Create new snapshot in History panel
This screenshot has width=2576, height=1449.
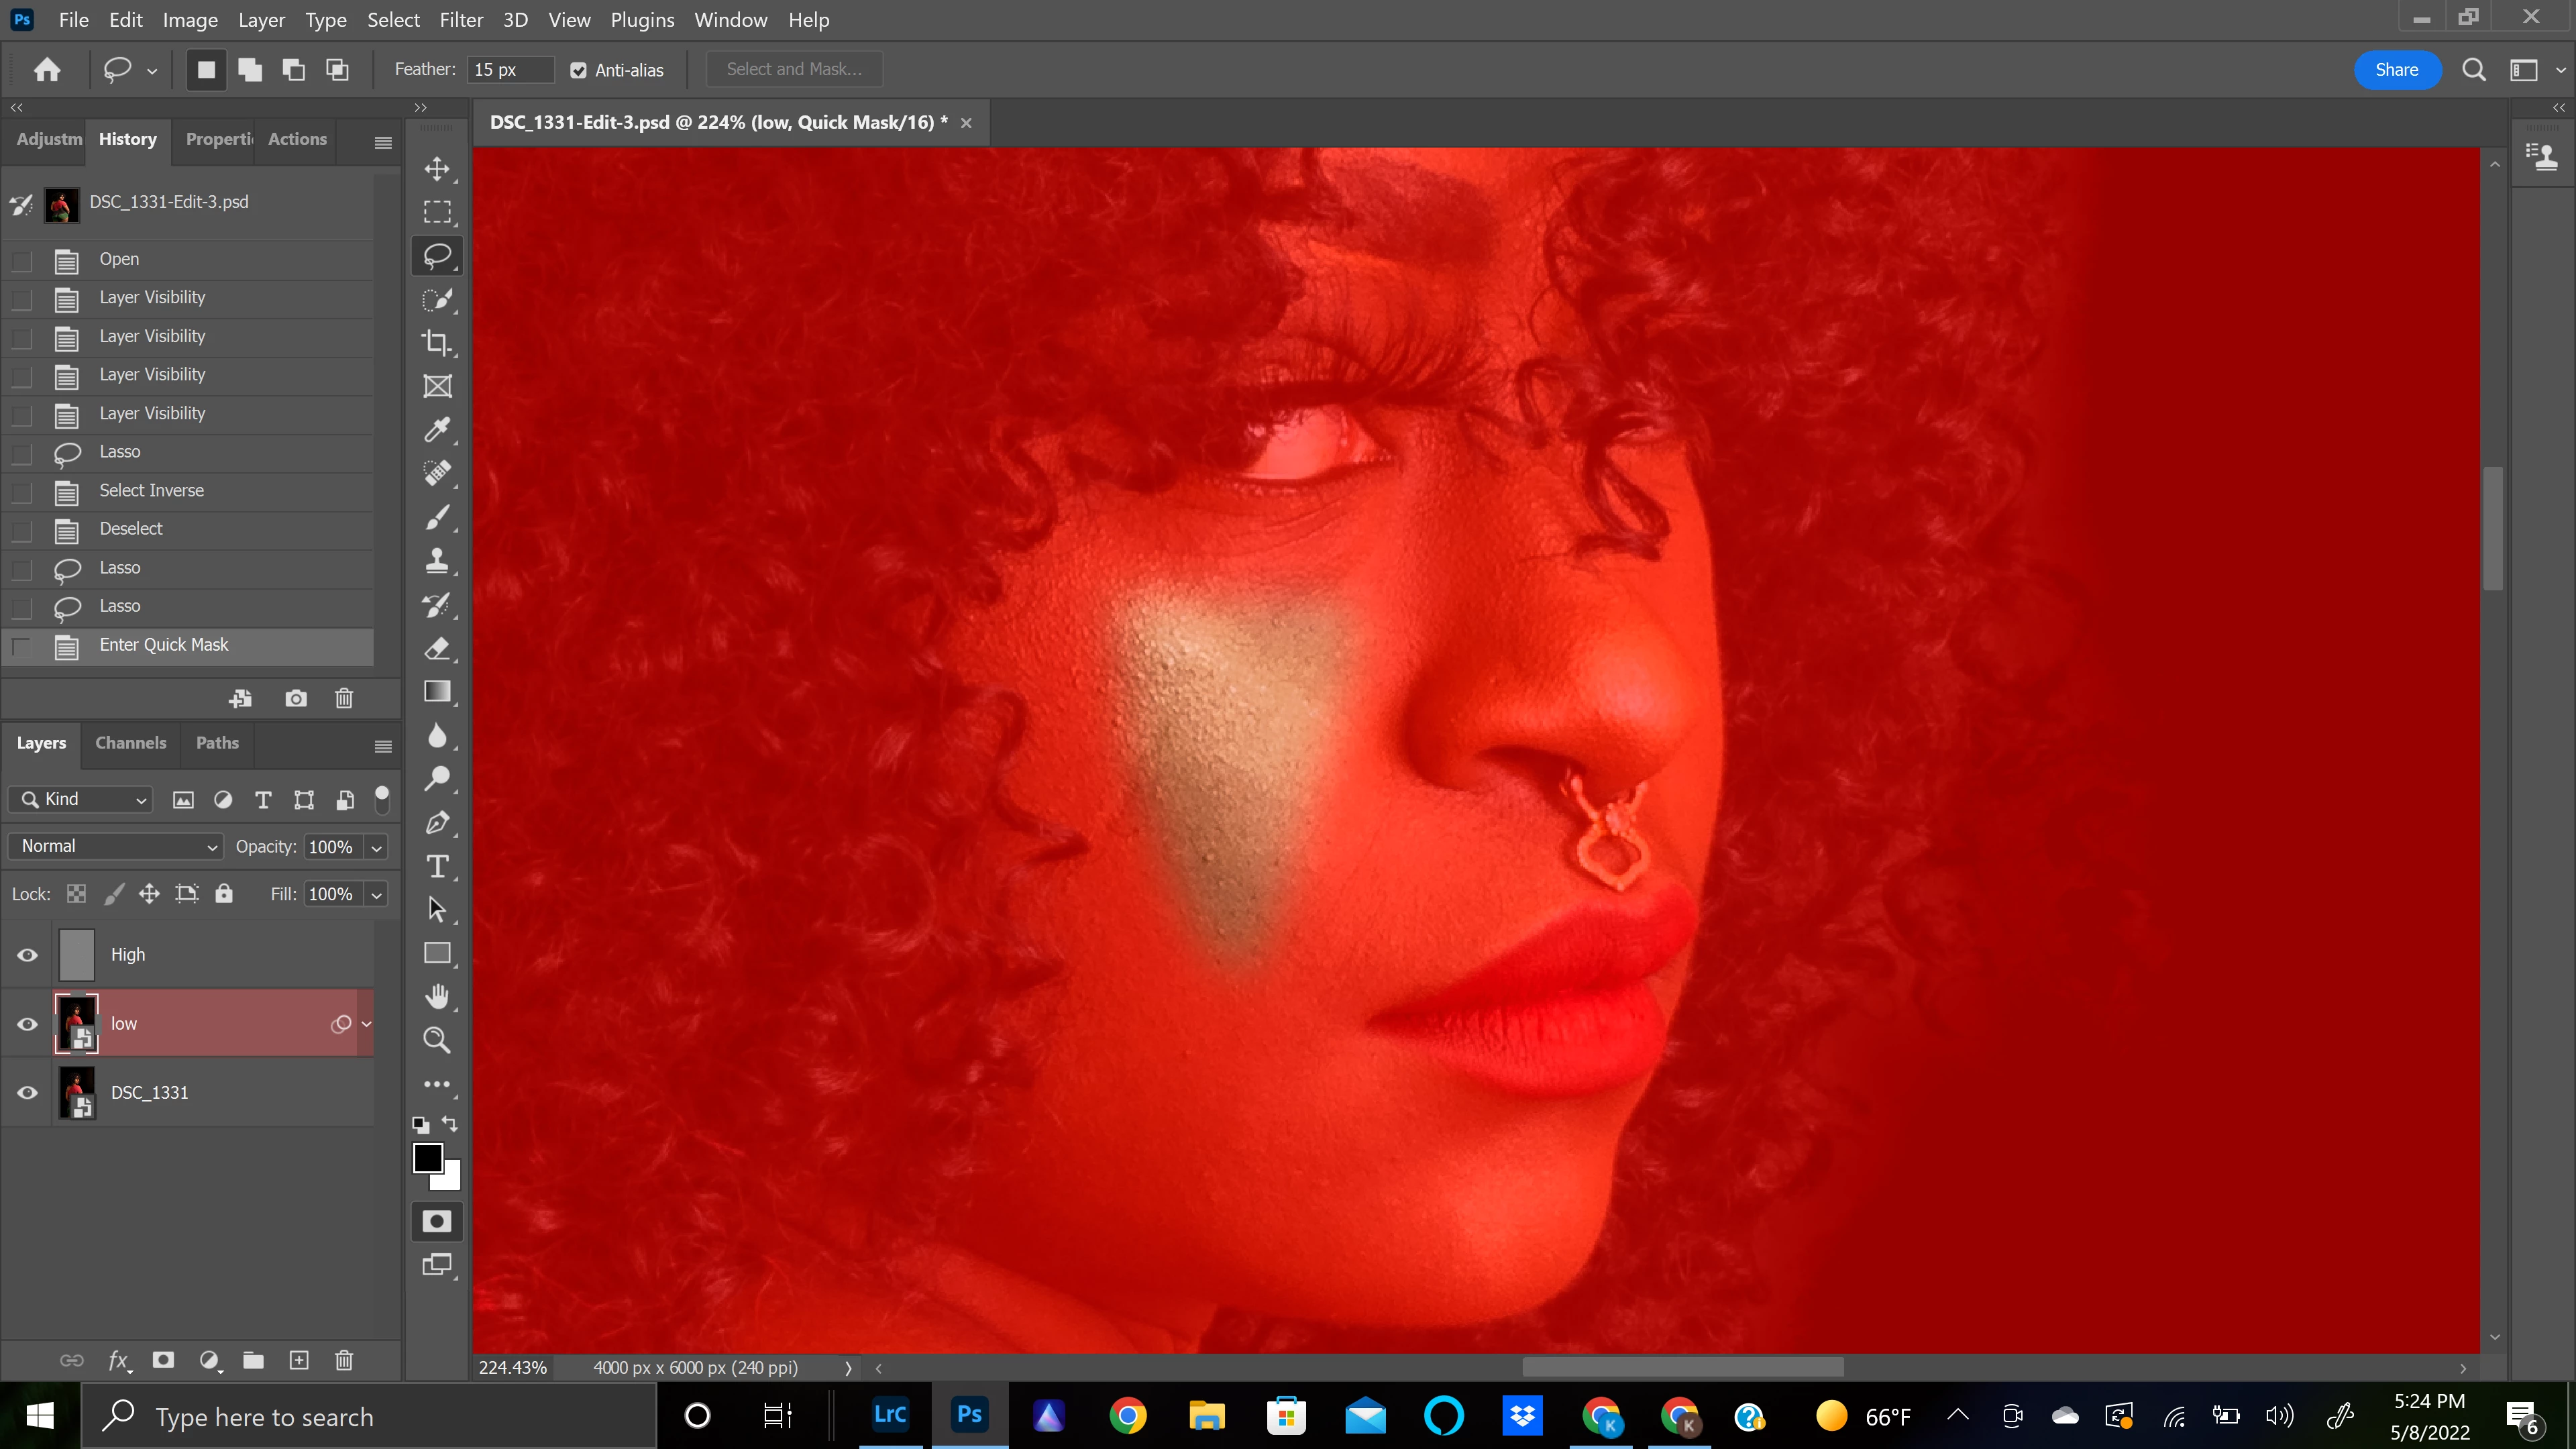[296, 698]
